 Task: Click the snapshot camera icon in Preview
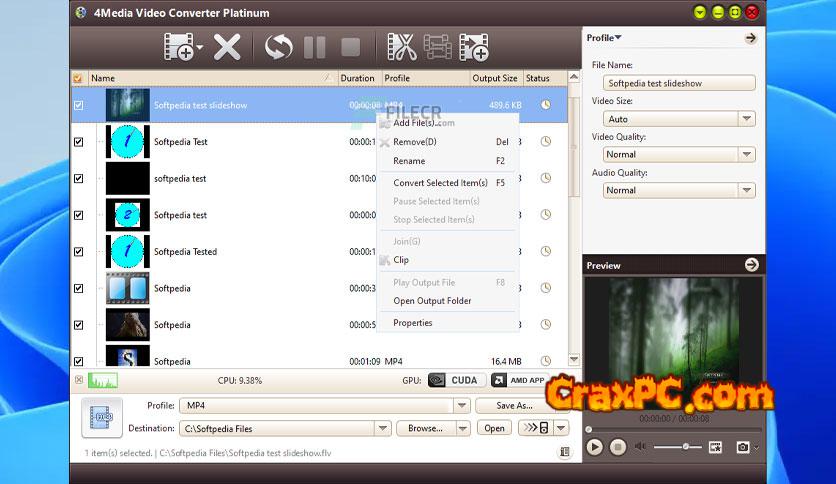742,447
